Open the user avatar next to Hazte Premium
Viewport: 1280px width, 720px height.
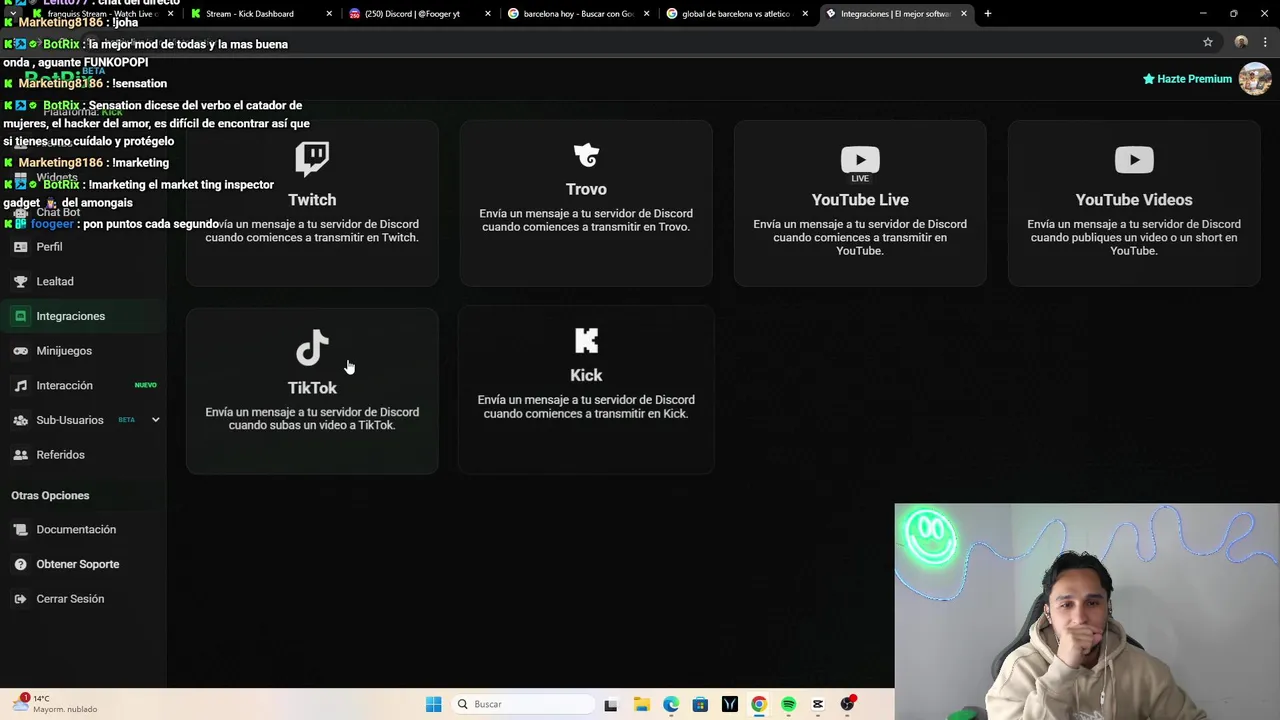pos(1255,79)
